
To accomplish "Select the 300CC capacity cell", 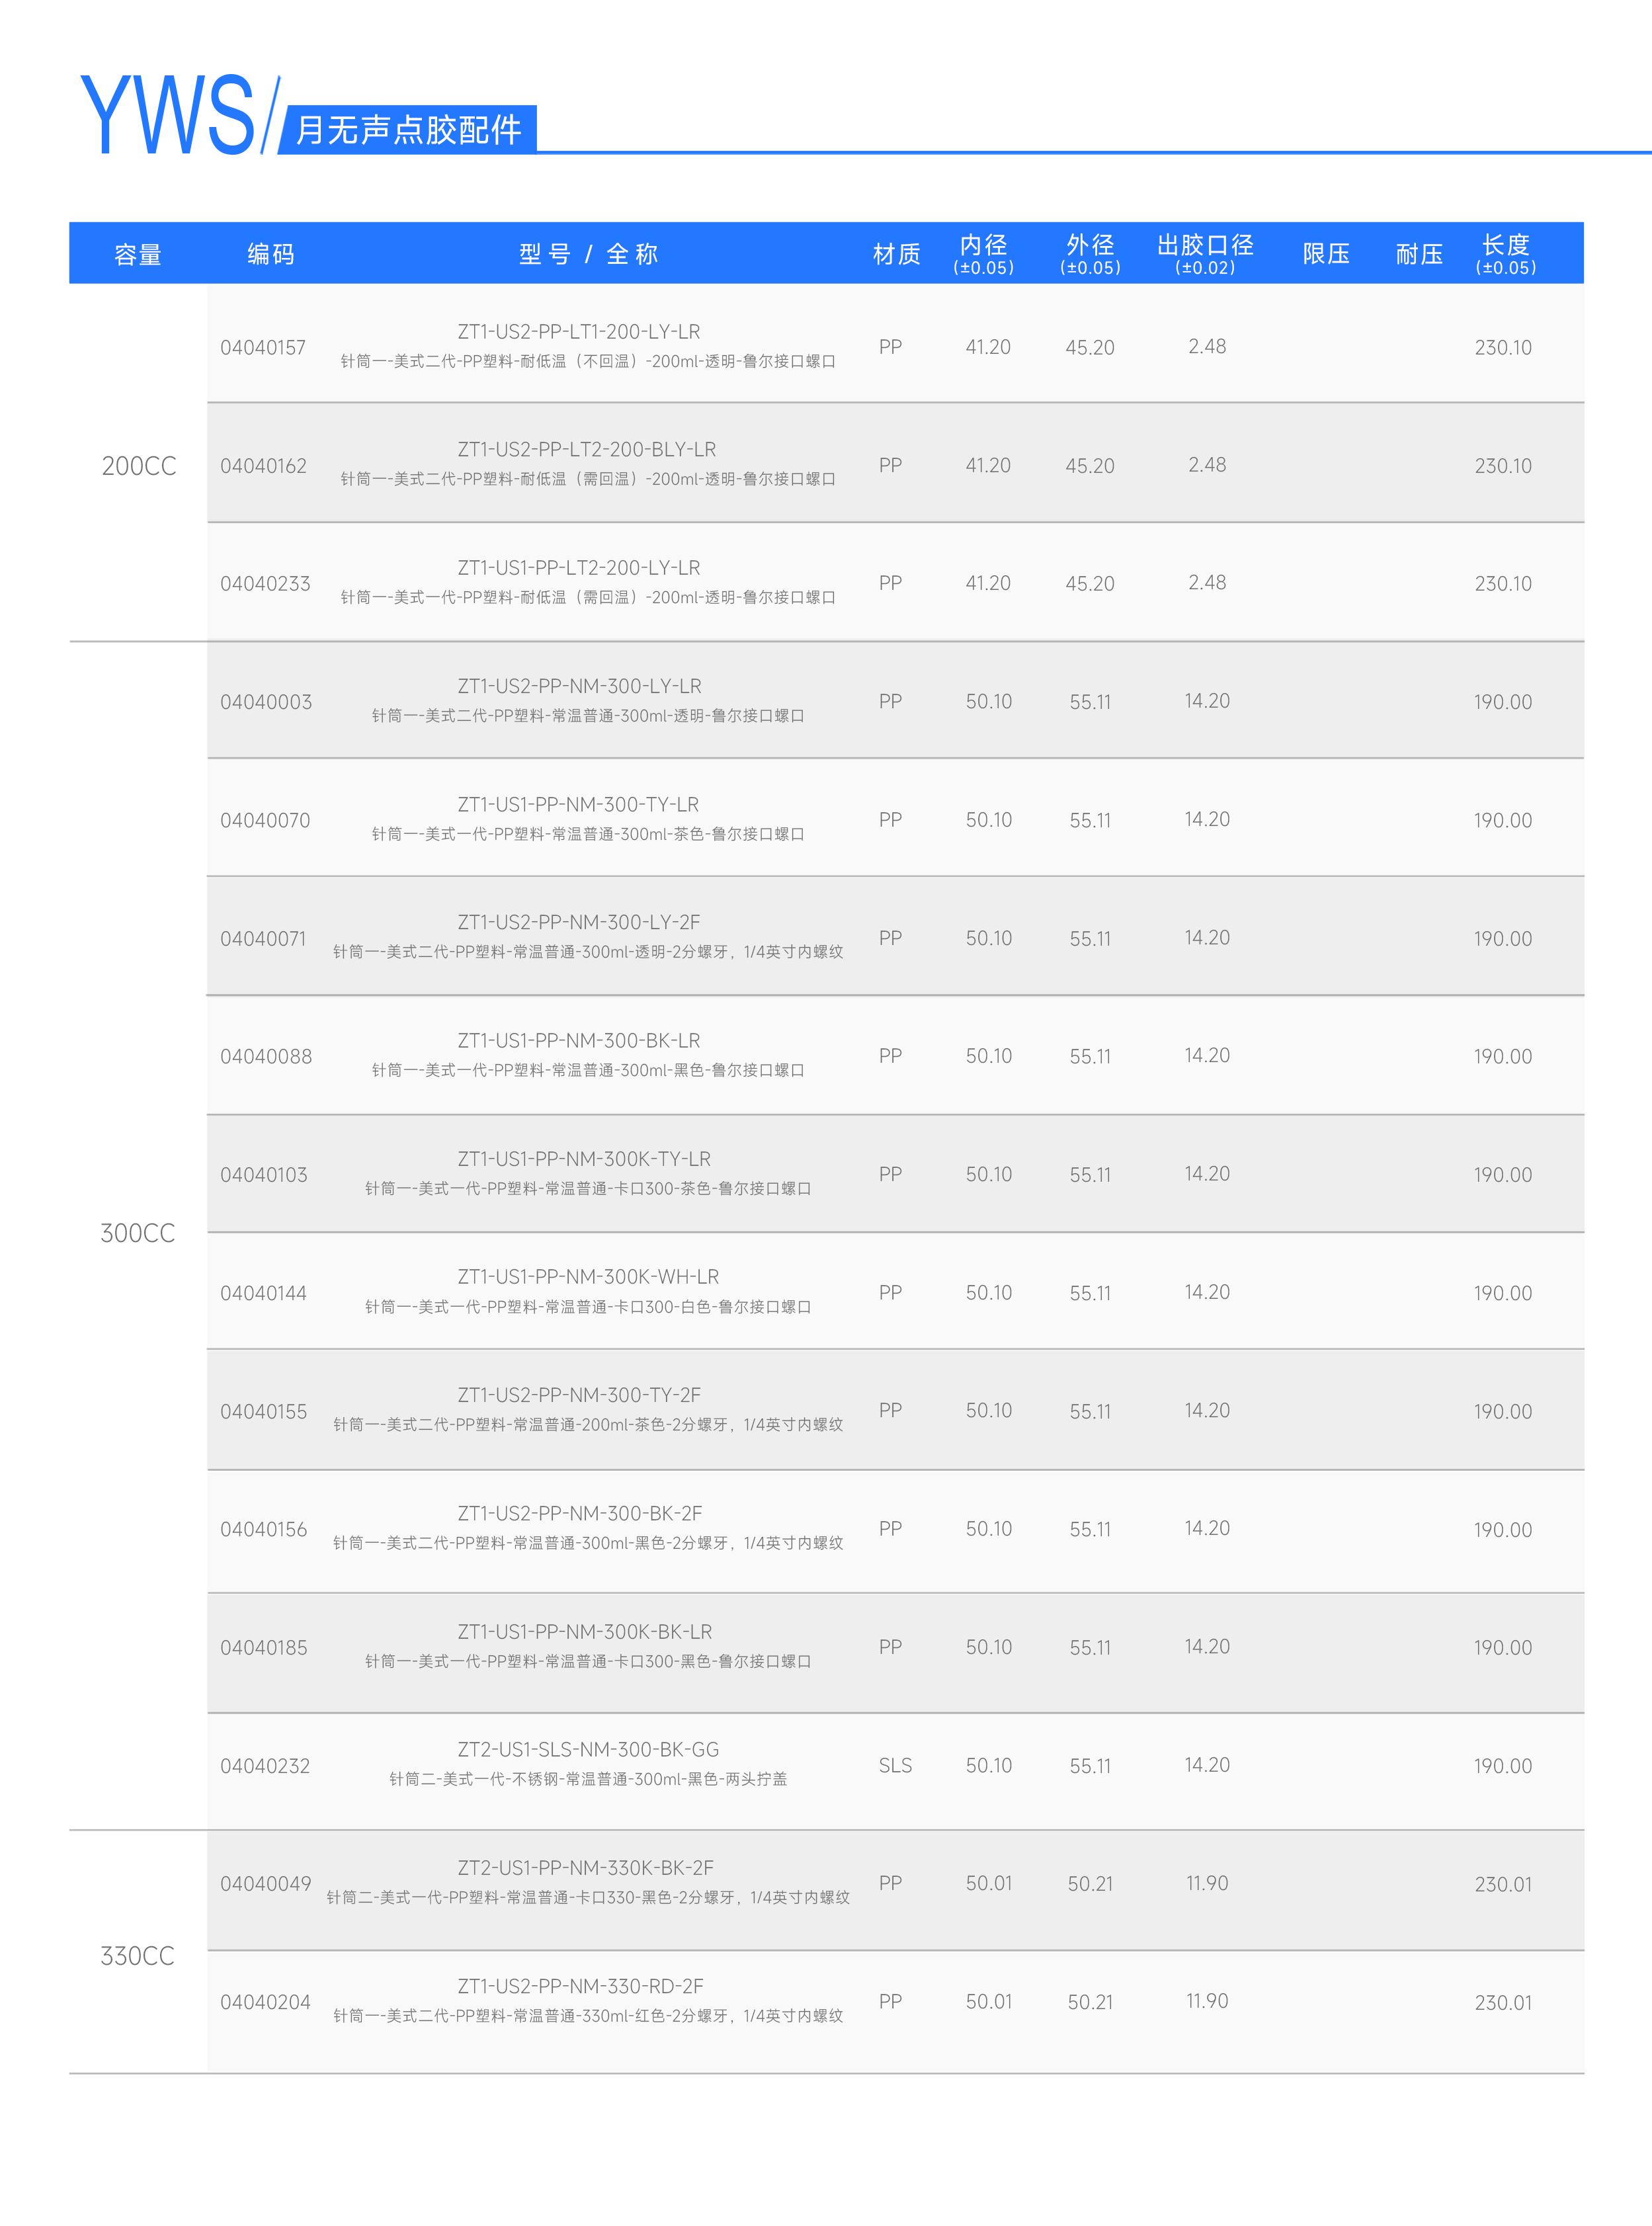I will [138, 1233].
